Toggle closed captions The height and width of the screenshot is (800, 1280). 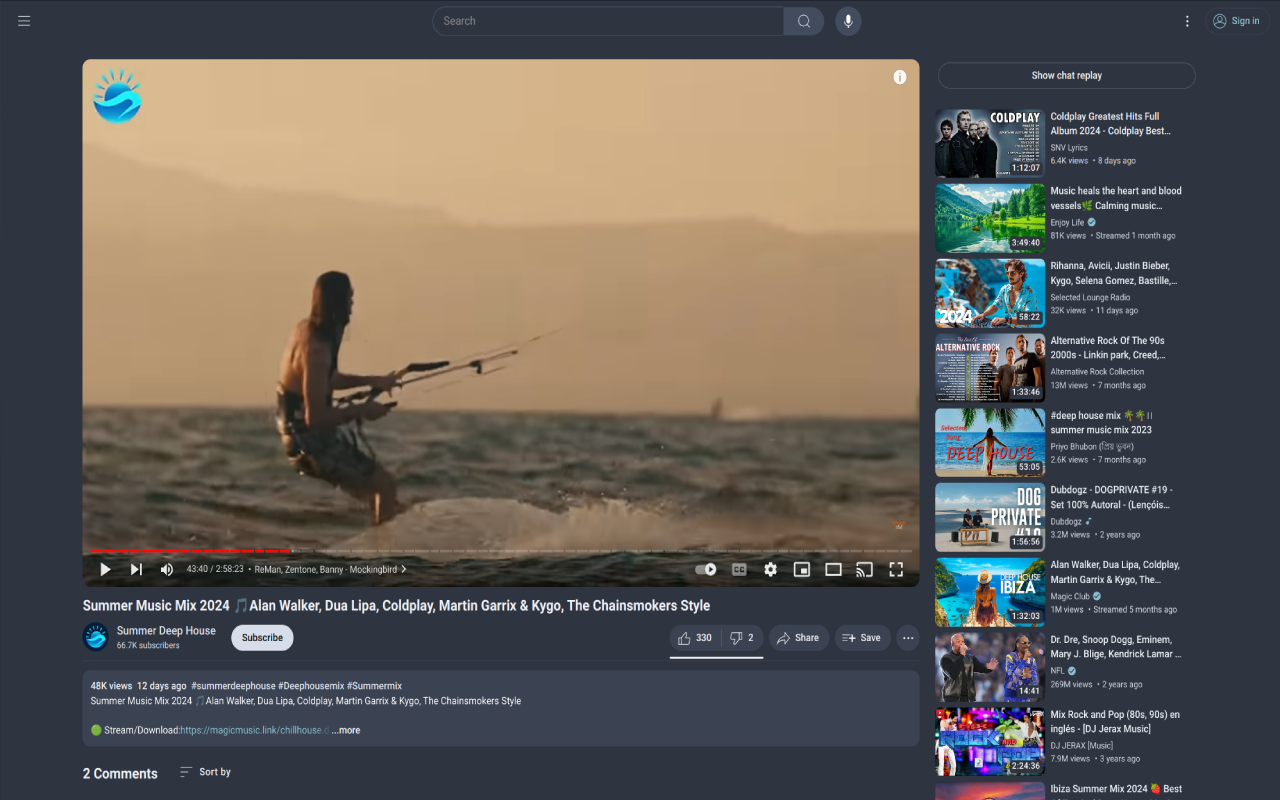click(x=739, y=569)
